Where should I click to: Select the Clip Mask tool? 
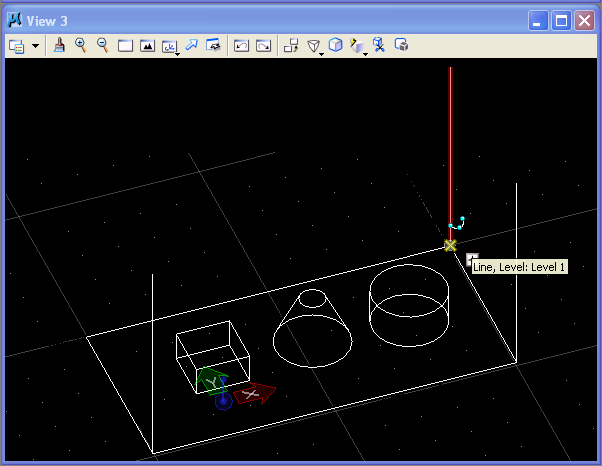click(x=401, y=45)
